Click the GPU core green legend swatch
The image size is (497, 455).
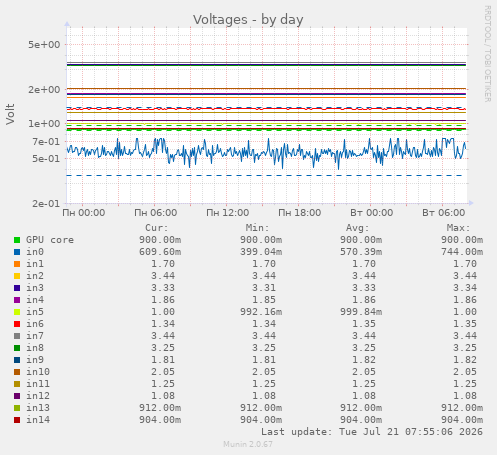tap(17, 240)
